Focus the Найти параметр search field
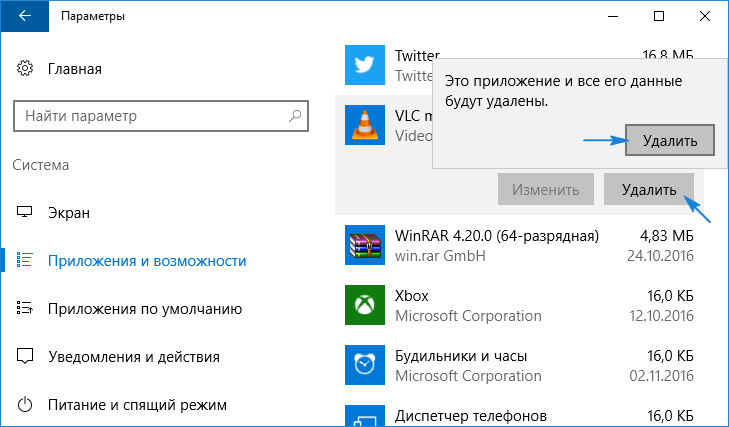 [161, 116]
